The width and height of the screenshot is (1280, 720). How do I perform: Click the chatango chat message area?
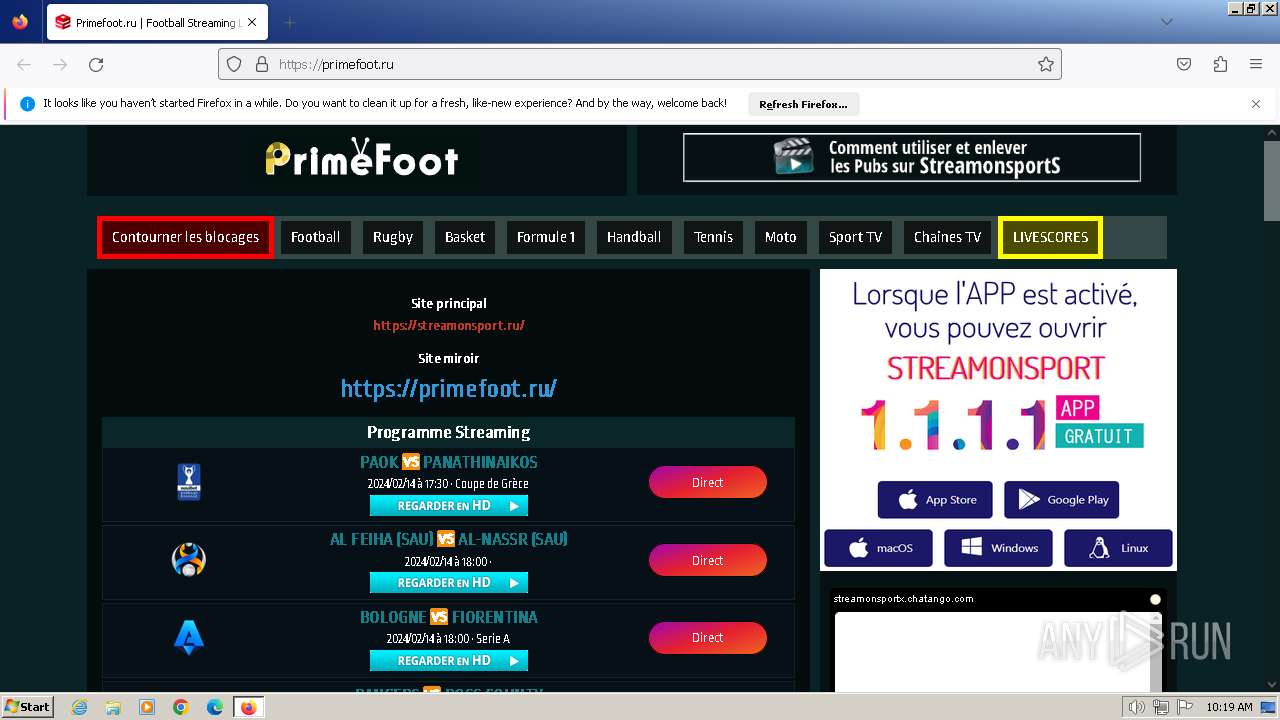pyautogui.click(x=990, y=652)
